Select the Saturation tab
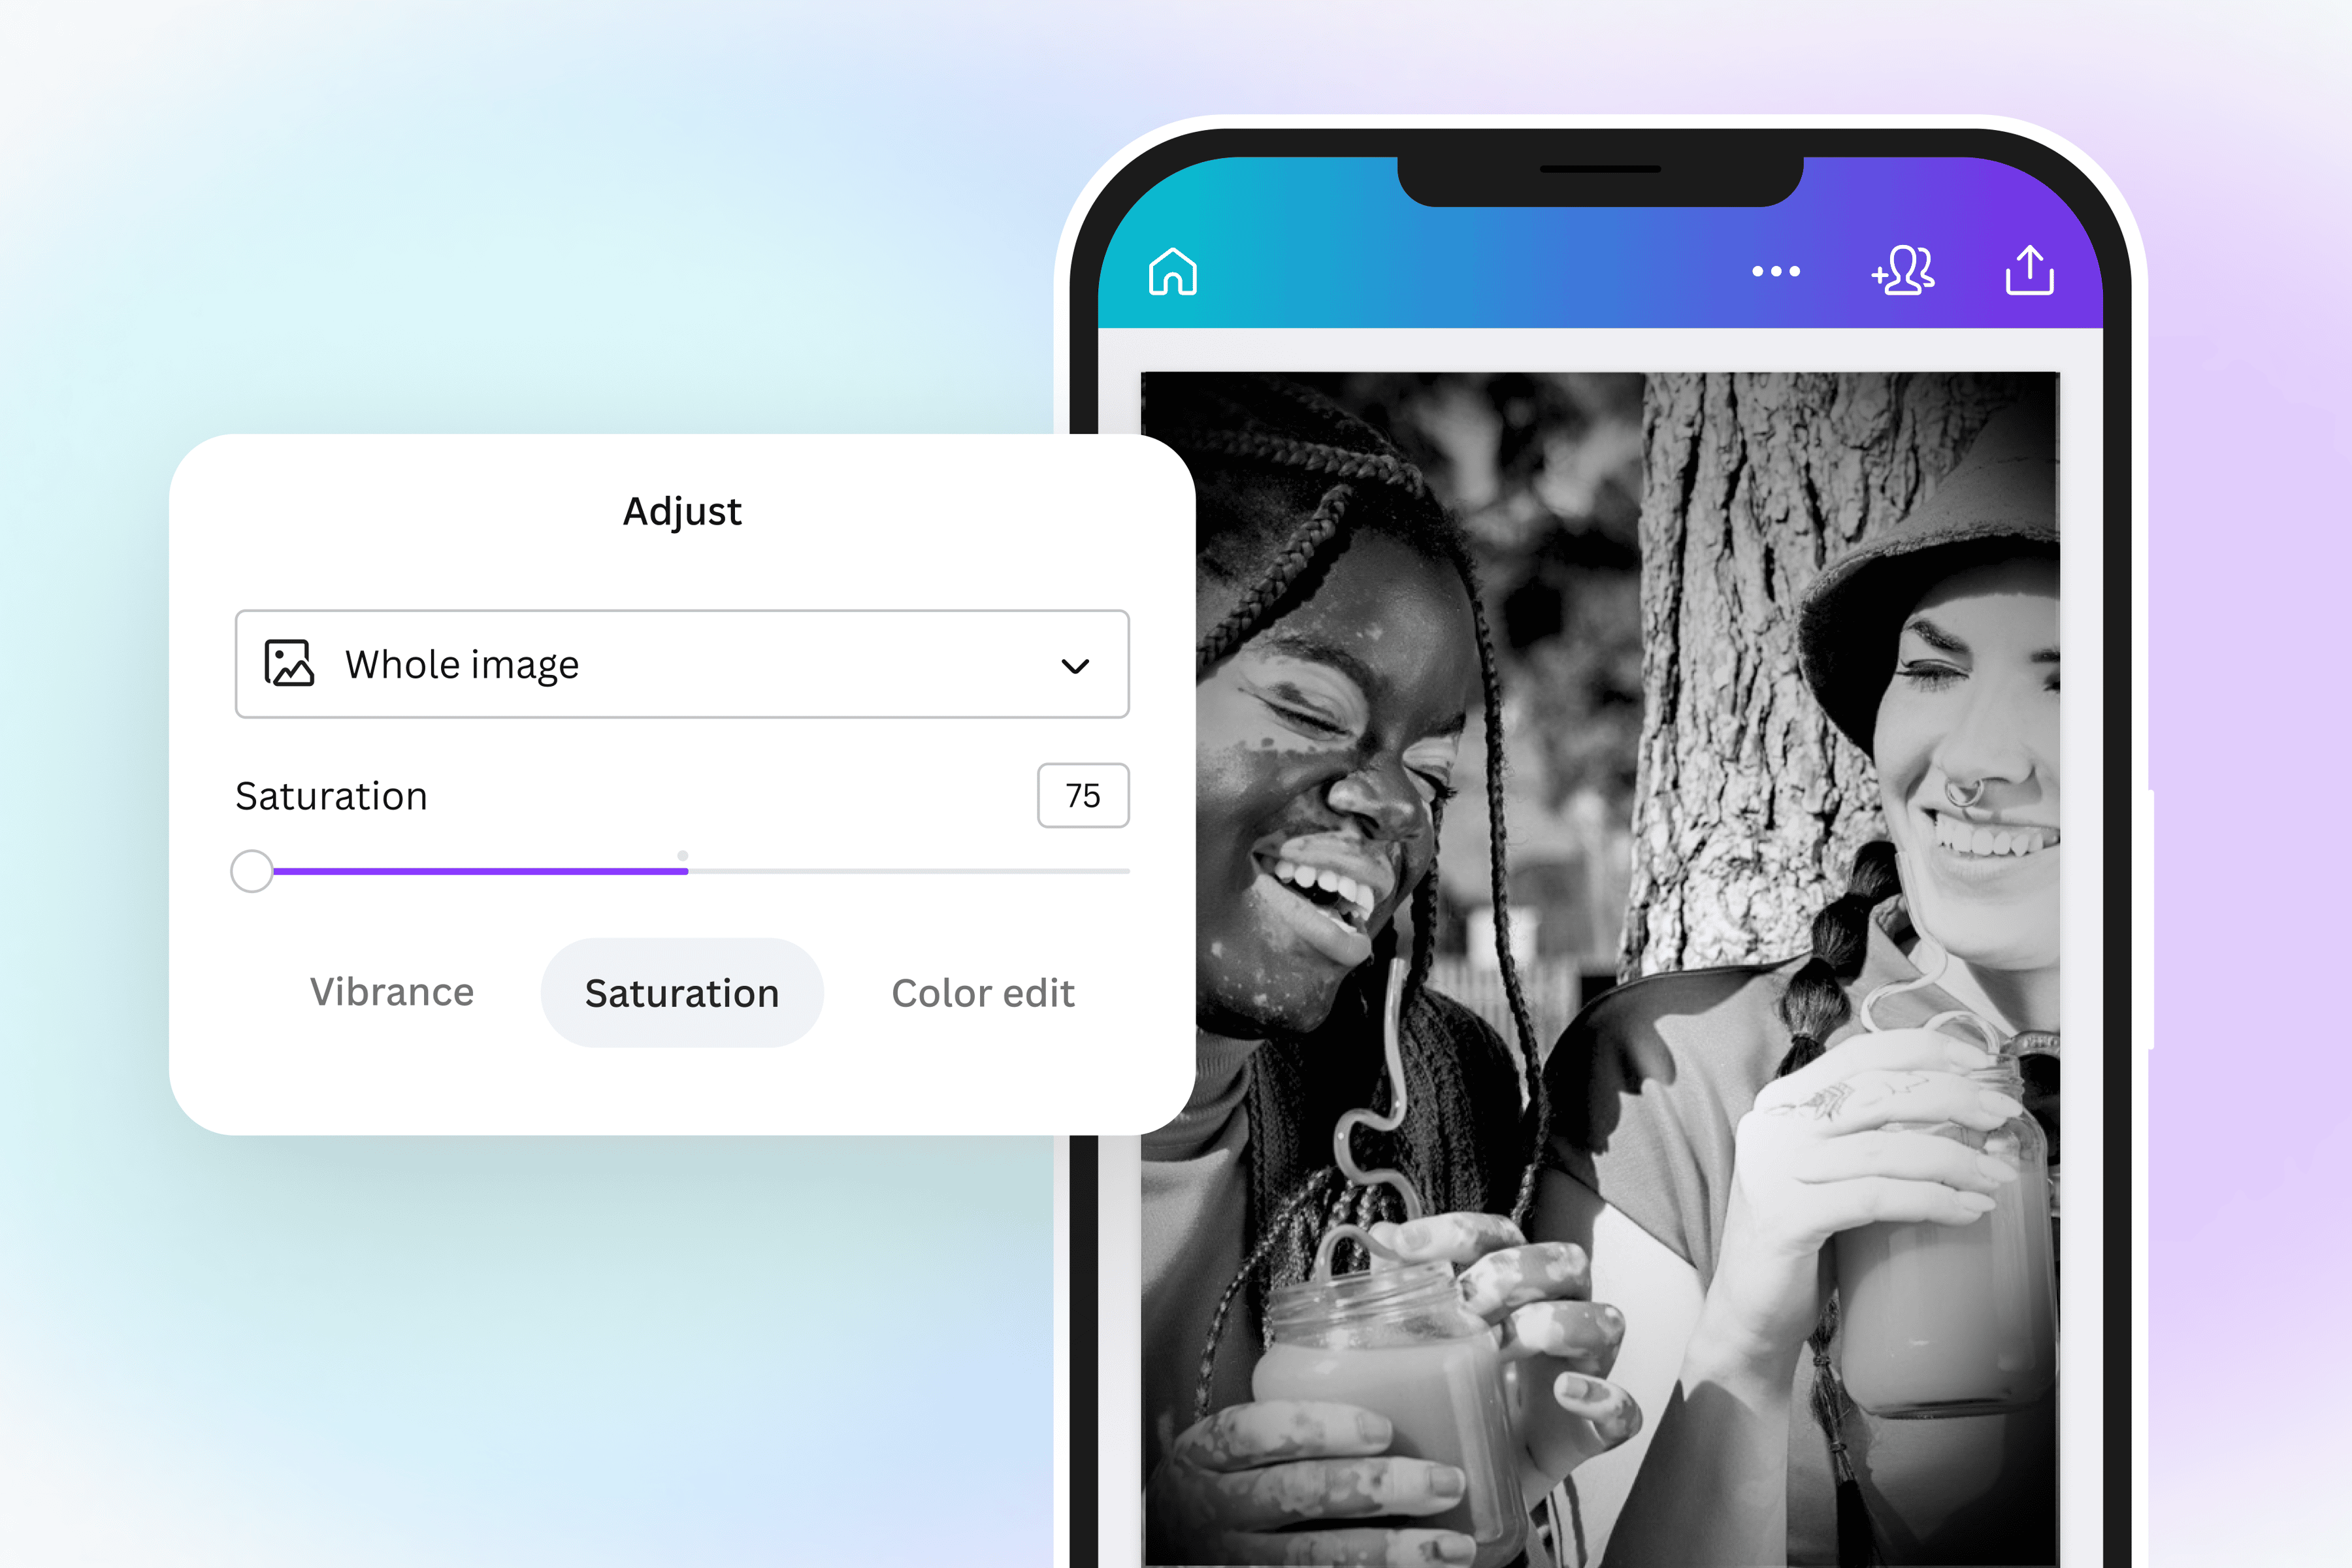Image resolution: width=2352 pixels, height=1568 pixels. click(682, 993)
